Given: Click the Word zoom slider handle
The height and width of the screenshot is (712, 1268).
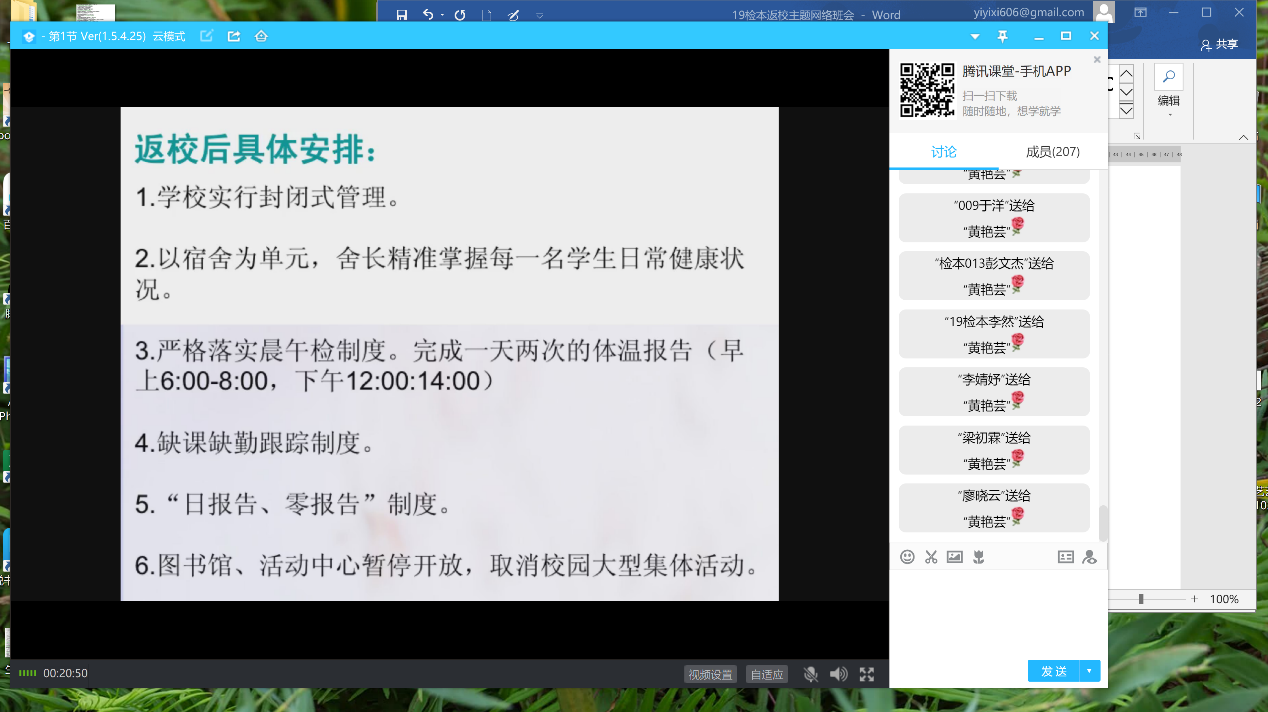Looking at the screenshot, I should (x=1141, y=599).
